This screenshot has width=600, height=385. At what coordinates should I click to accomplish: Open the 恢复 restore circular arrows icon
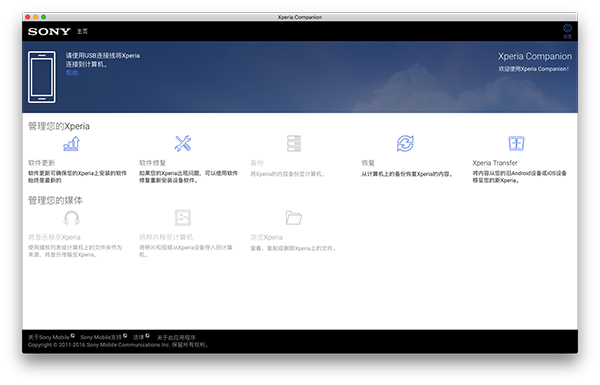point(405,144)
